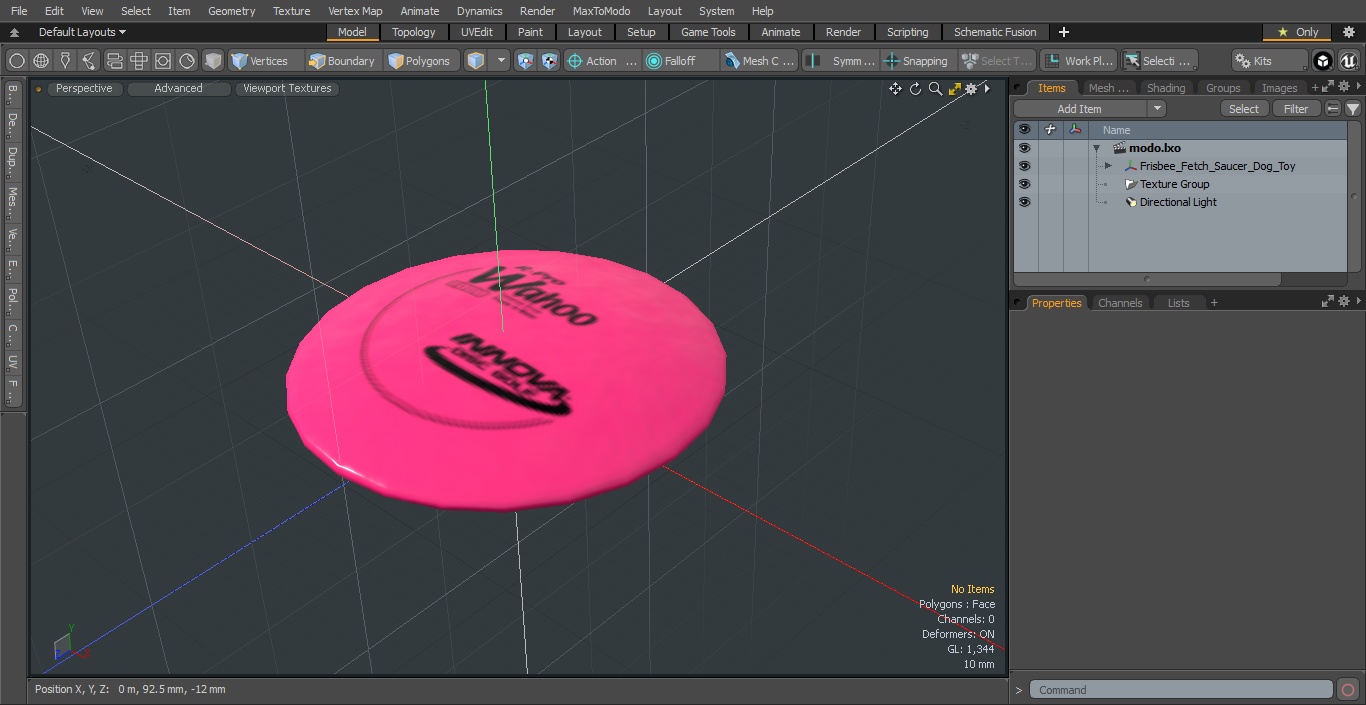
Task: Click the Command input field
Action: click(x=1181, y=690)
